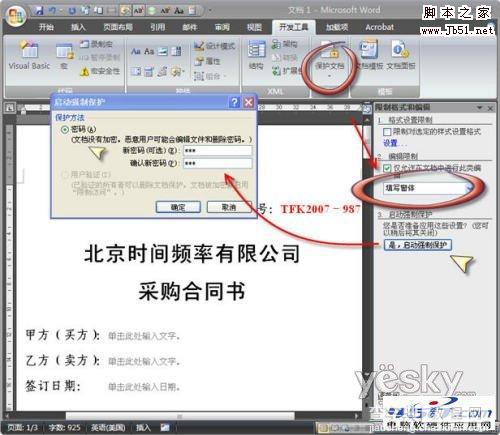The width and height of the screenshot is (500, 435).
Task: Start Record Macro (录制宏)
Action: 97,44
